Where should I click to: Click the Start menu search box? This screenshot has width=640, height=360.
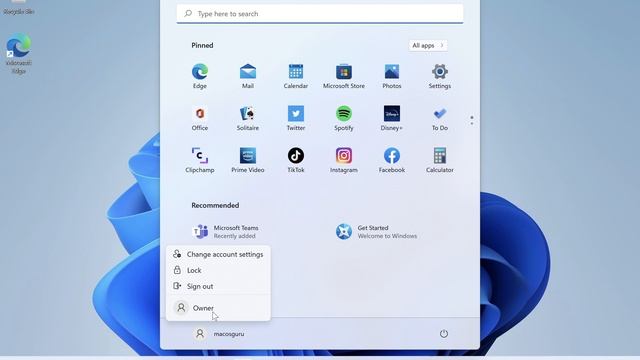[x=320, y=13]
